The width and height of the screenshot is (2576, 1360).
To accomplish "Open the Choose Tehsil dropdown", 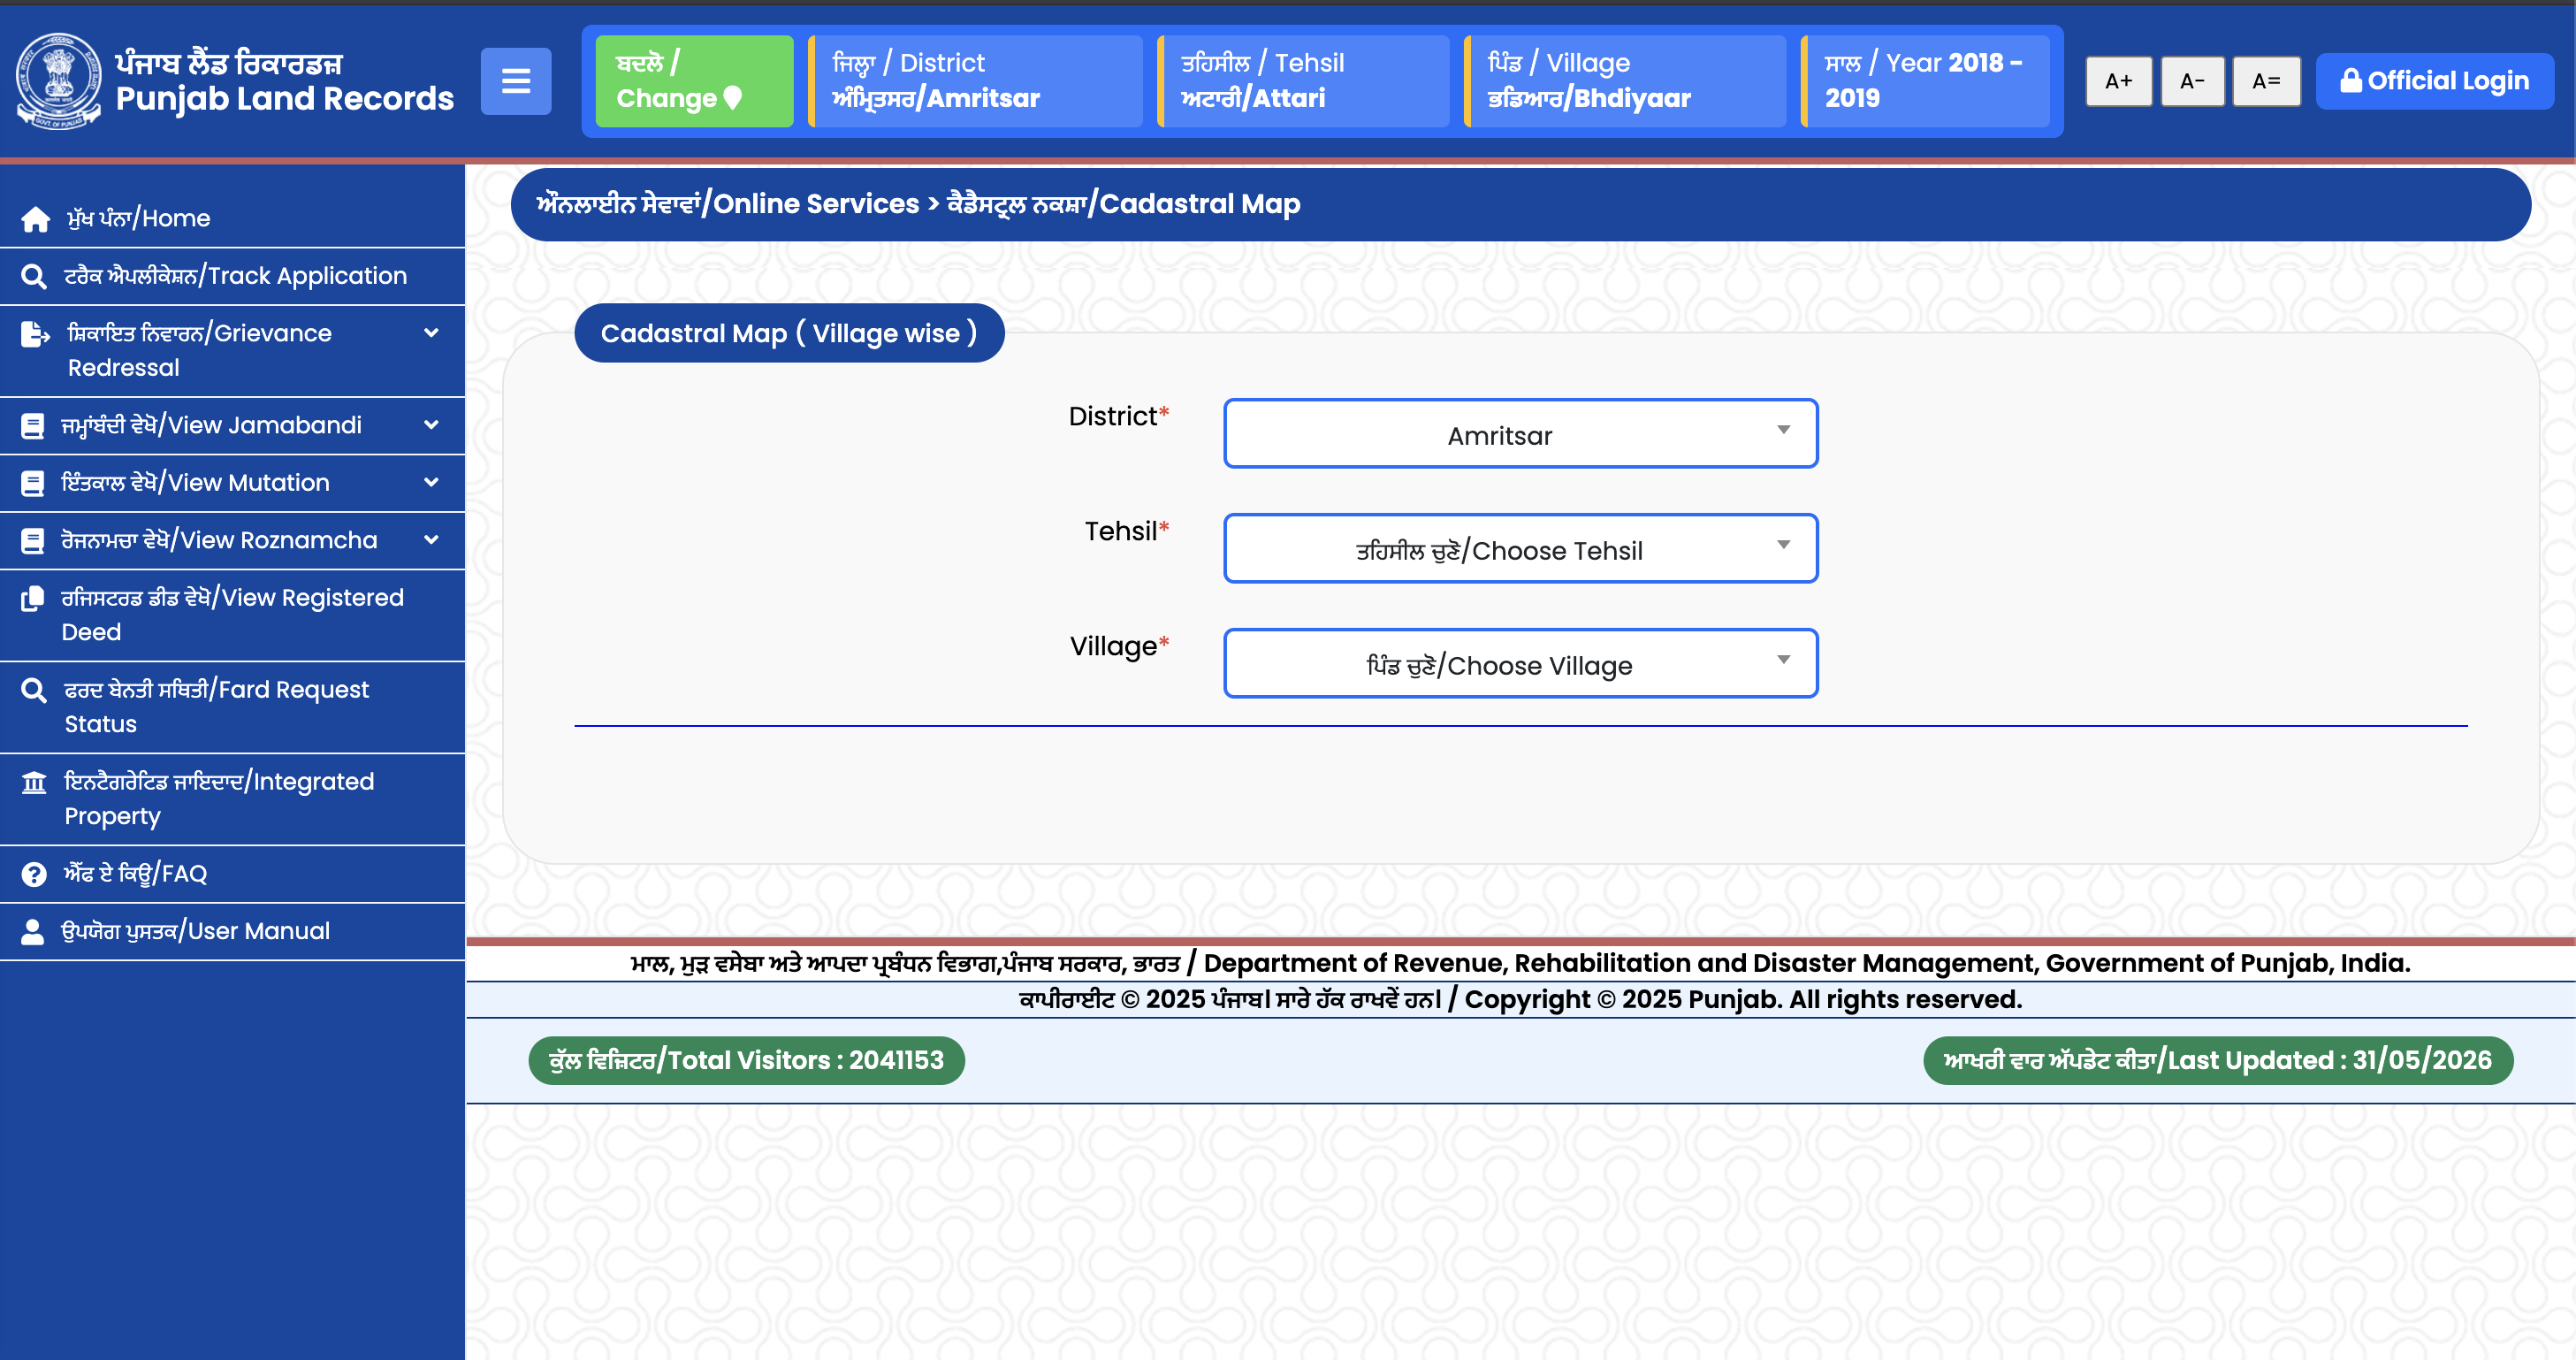I will 1520,548.
